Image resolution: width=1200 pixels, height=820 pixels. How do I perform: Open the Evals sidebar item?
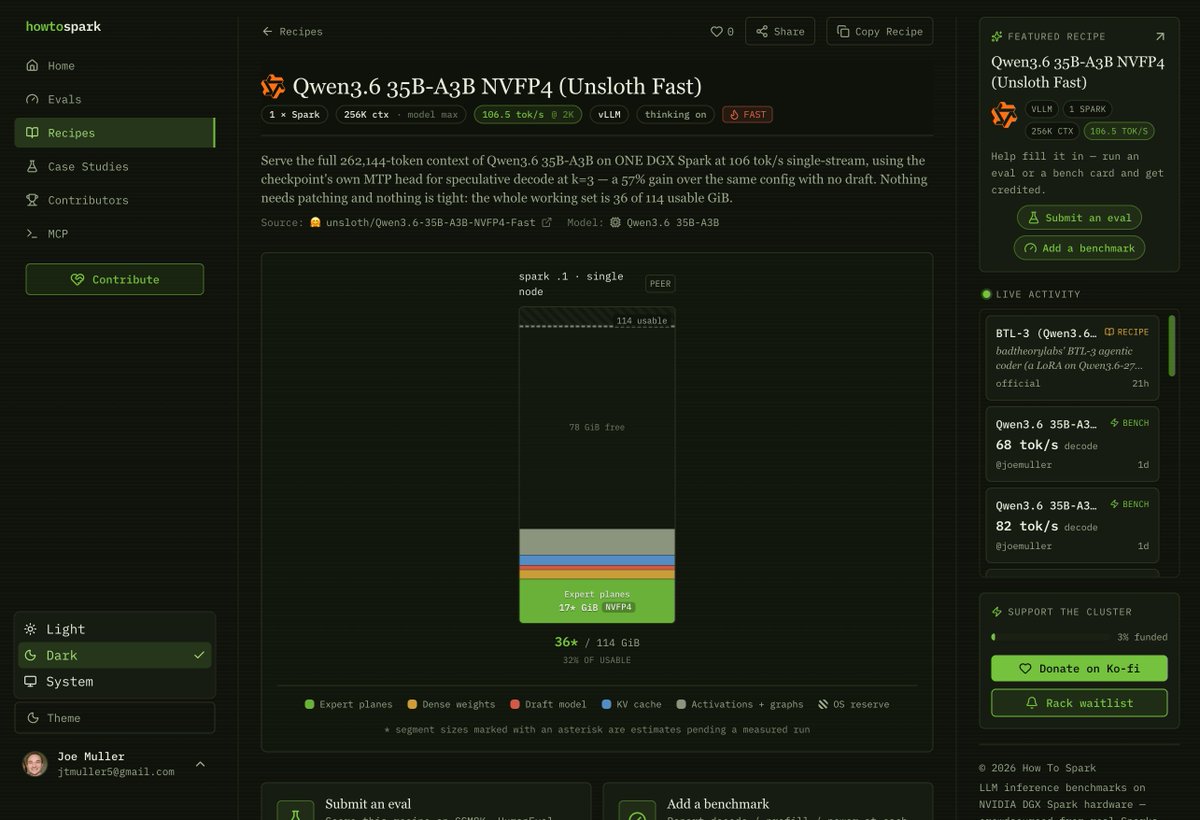pos(114,99)
